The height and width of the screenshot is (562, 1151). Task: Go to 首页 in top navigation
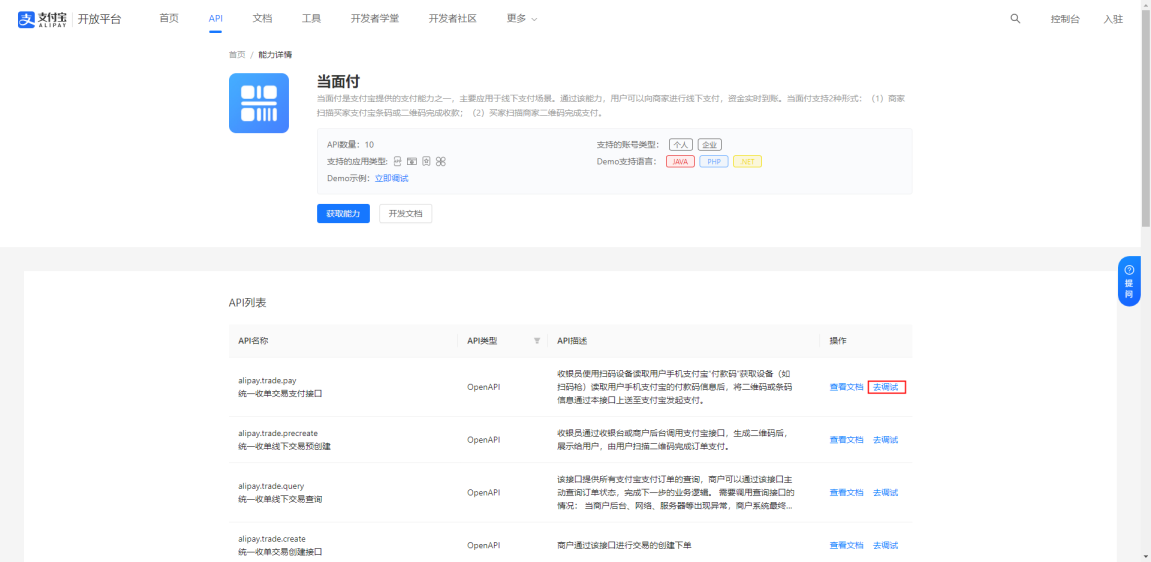pos(169,19)
